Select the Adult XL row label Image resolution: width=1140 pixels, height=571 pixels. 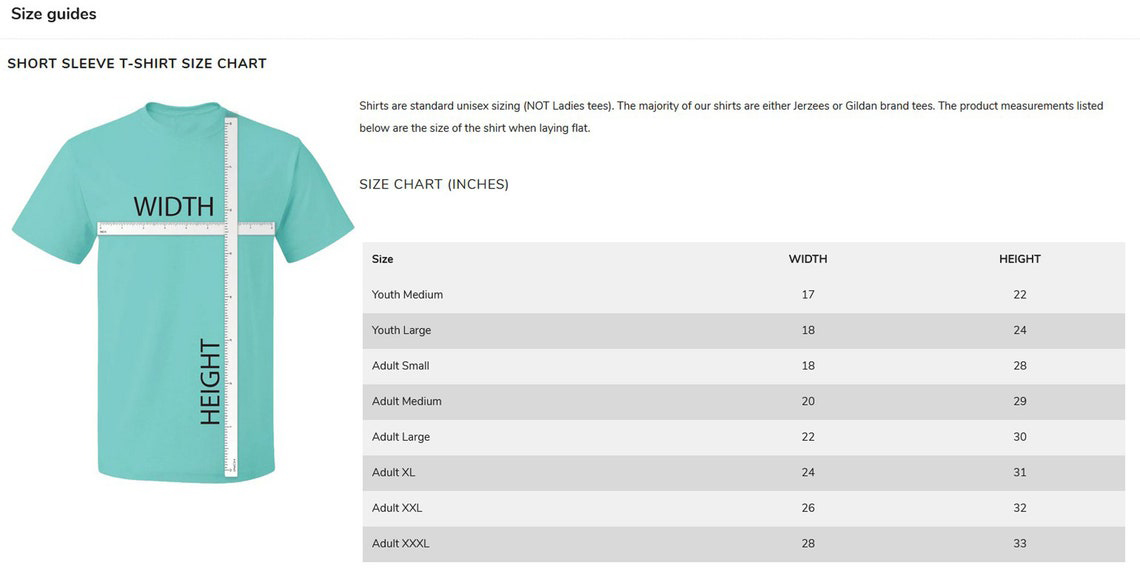[x=393, y=472]
